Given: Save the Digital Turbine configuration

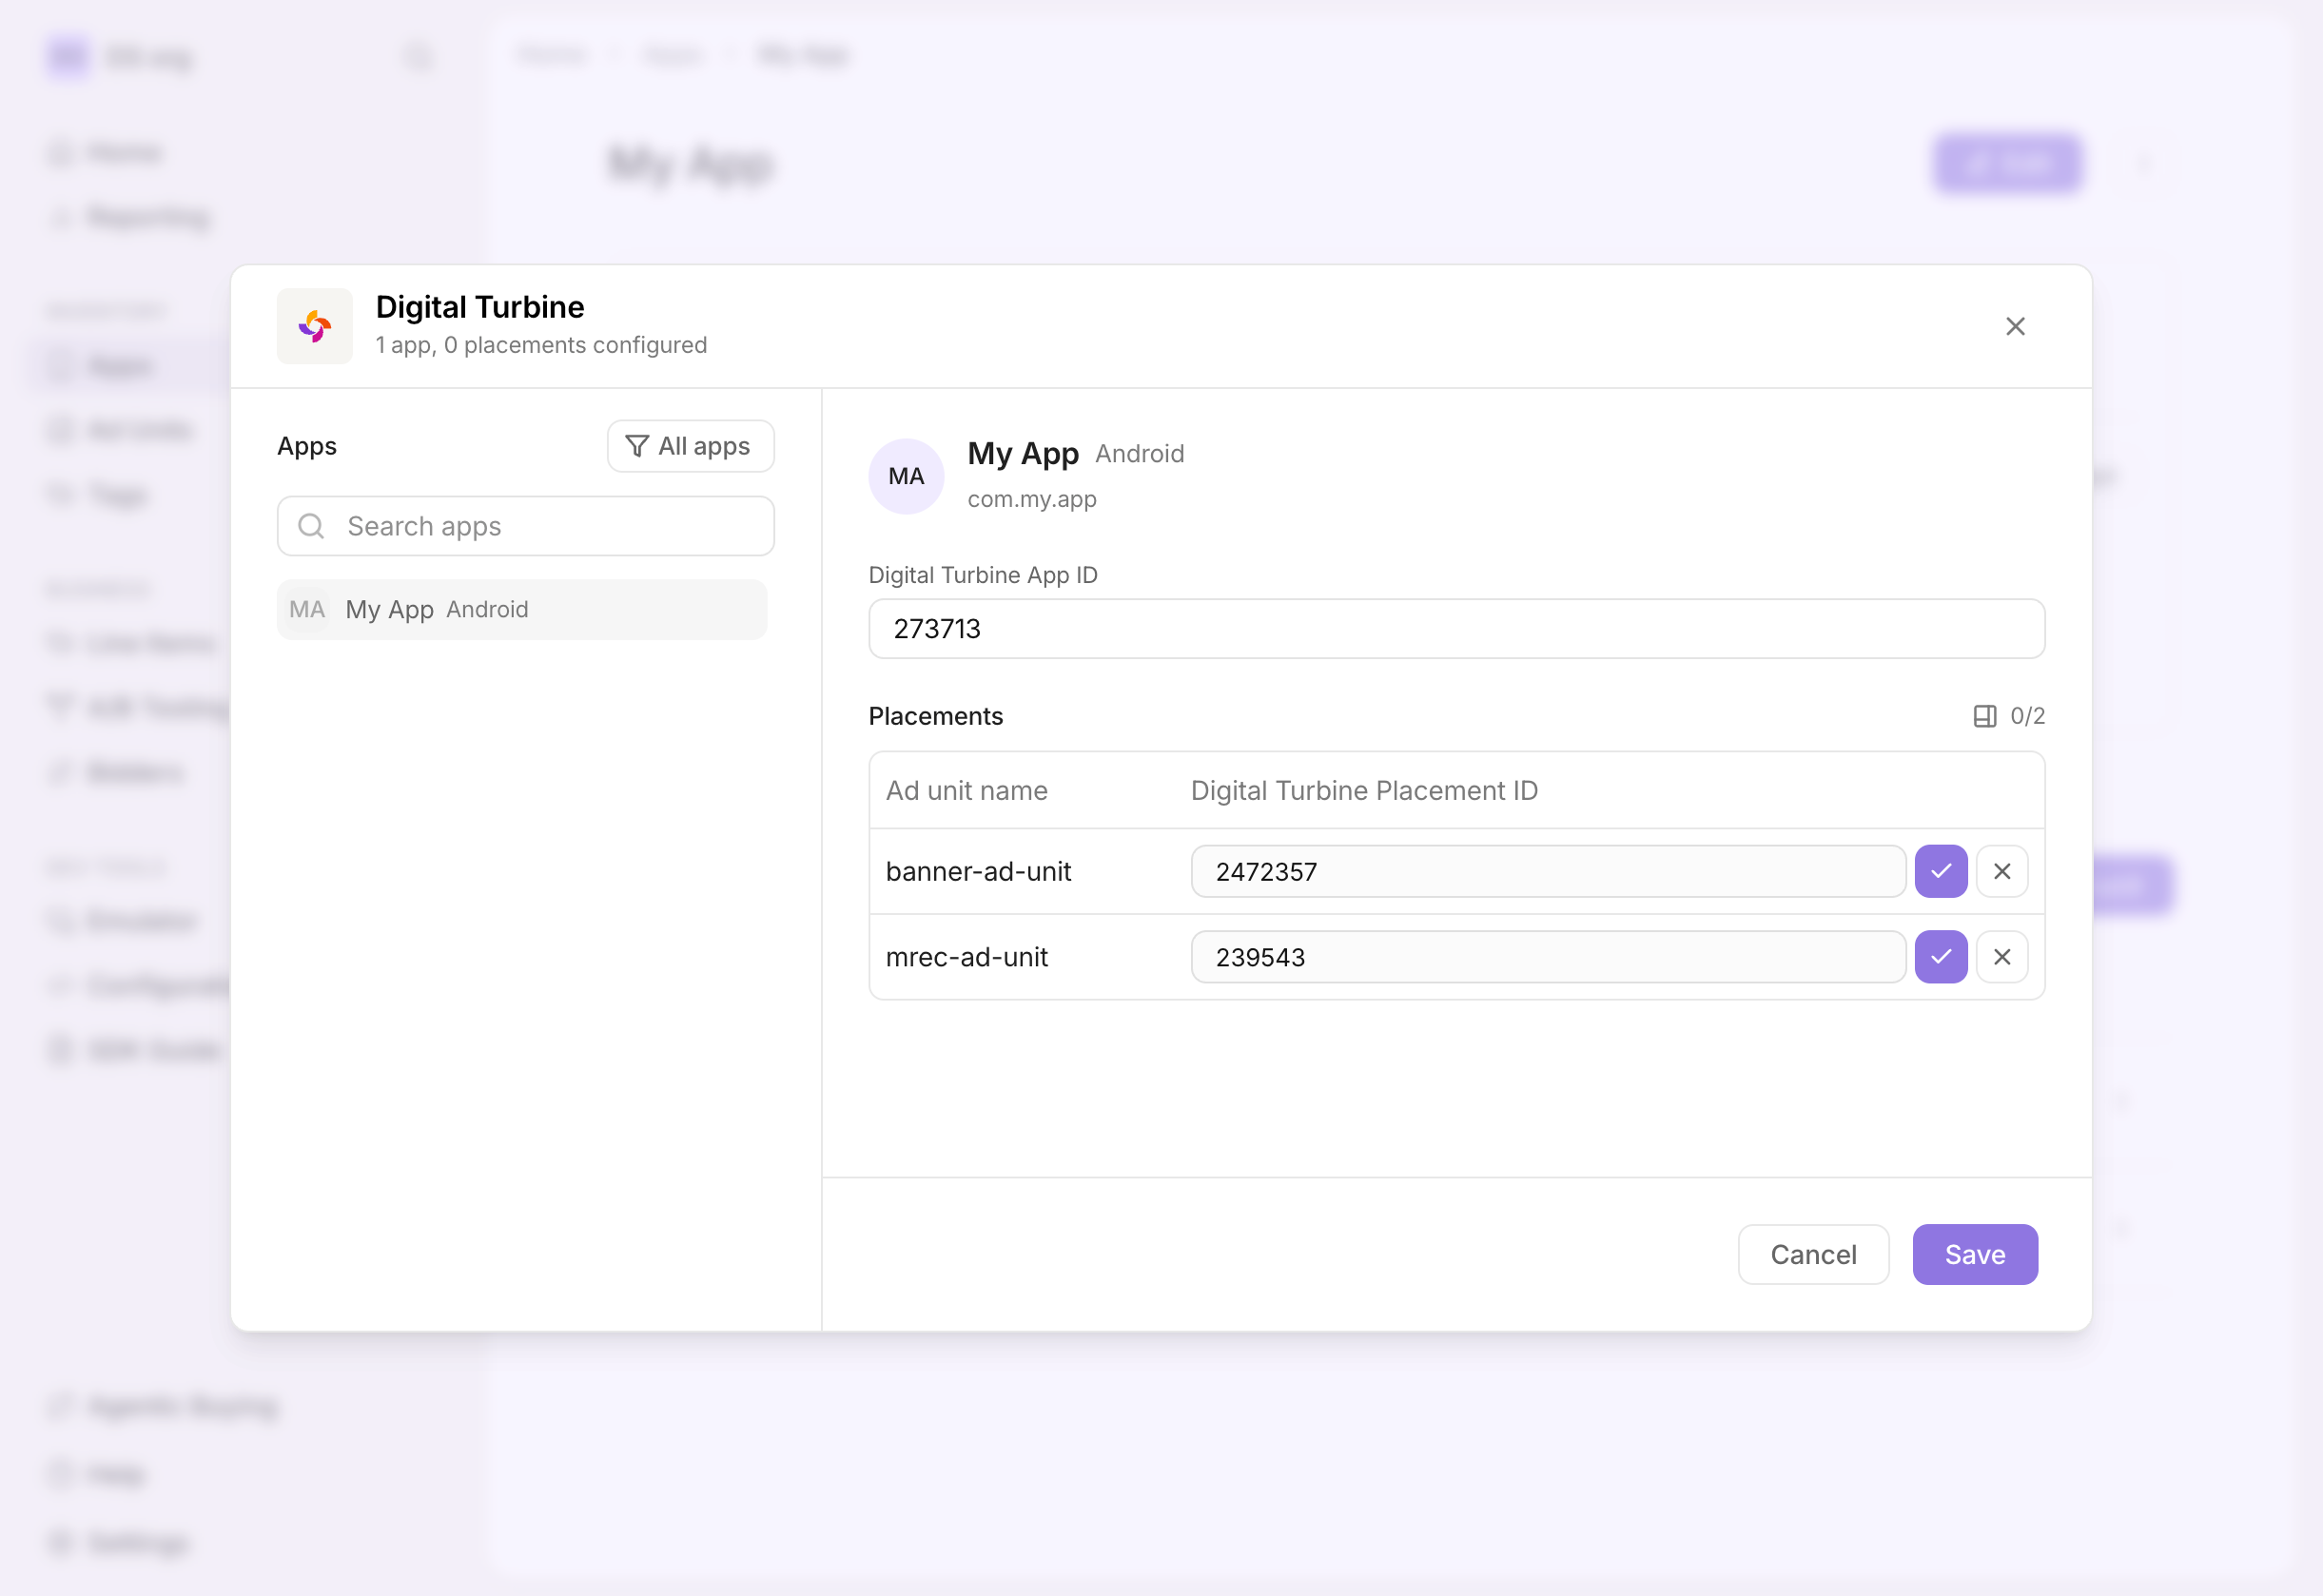Looking at the screenshot, I should (1975, 1254).
